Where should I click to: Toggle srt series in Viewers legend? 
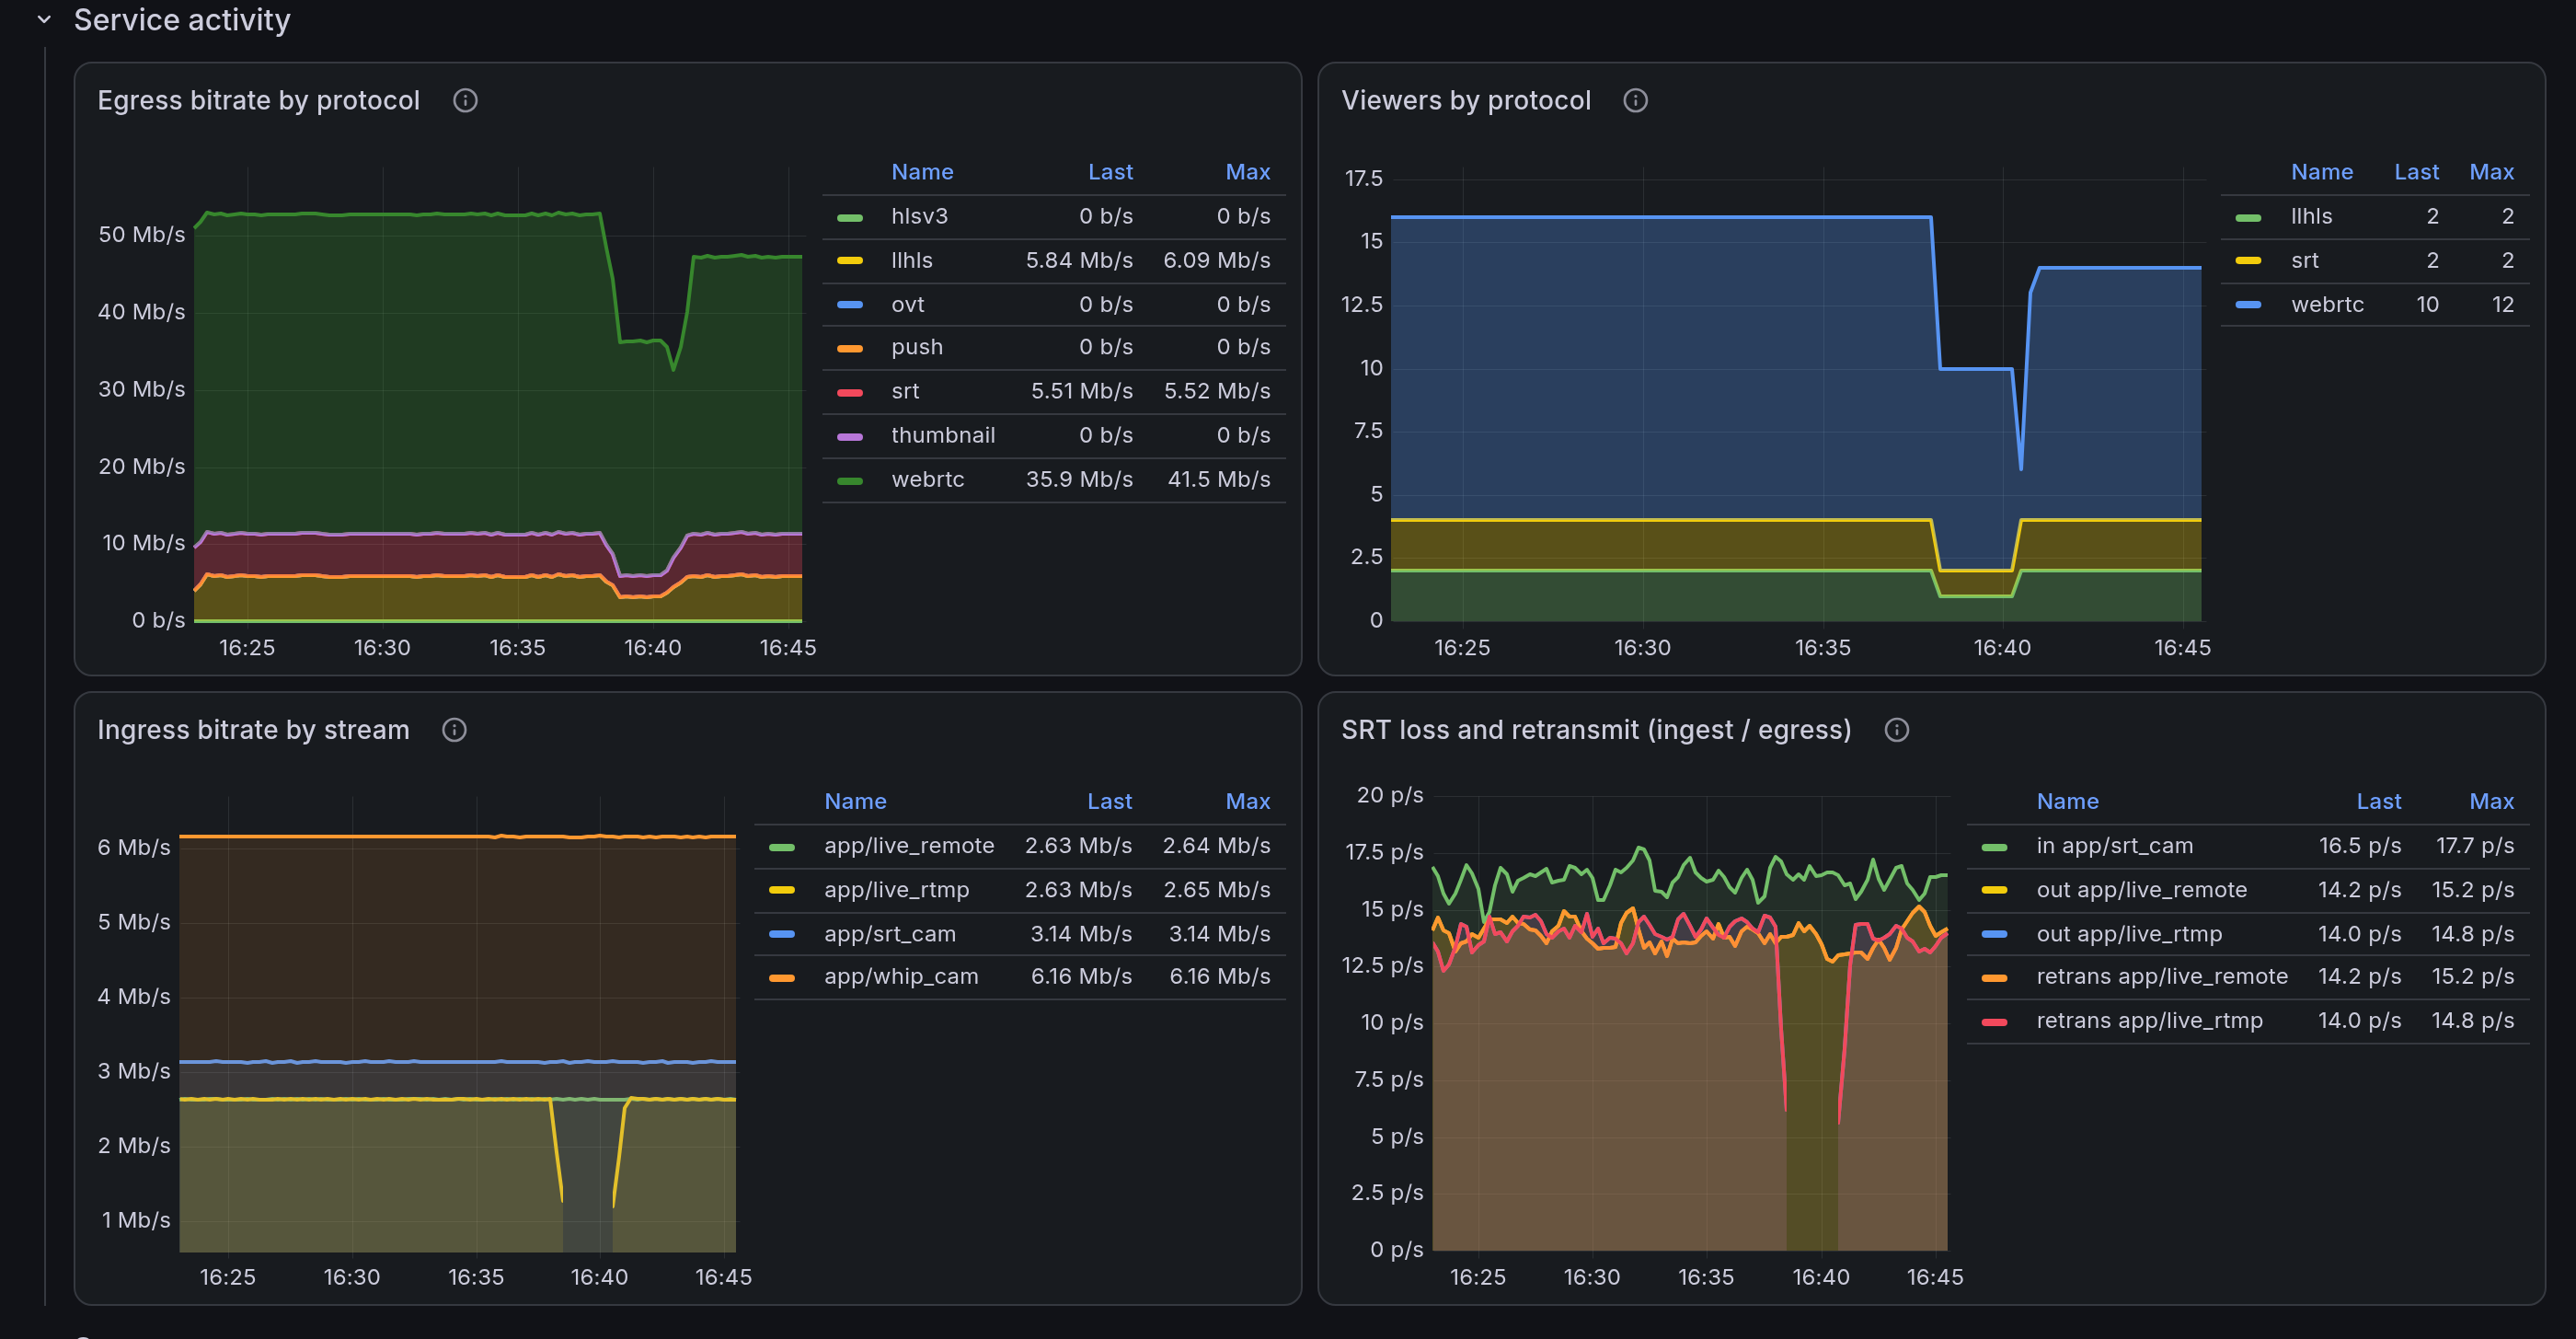[x=2304, y=260]
